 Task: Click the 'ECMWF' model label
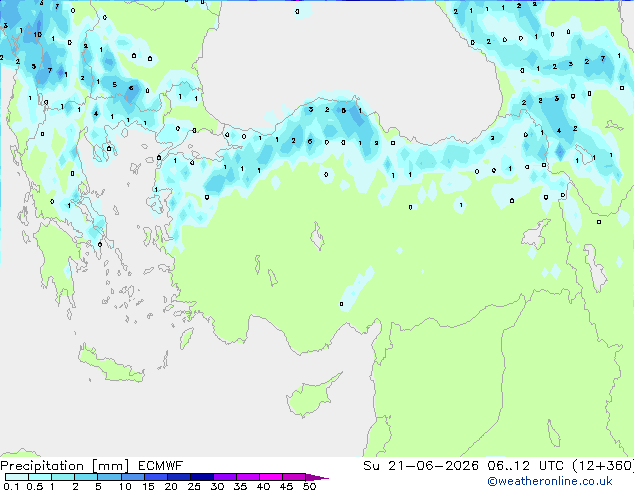coord(160,466)
